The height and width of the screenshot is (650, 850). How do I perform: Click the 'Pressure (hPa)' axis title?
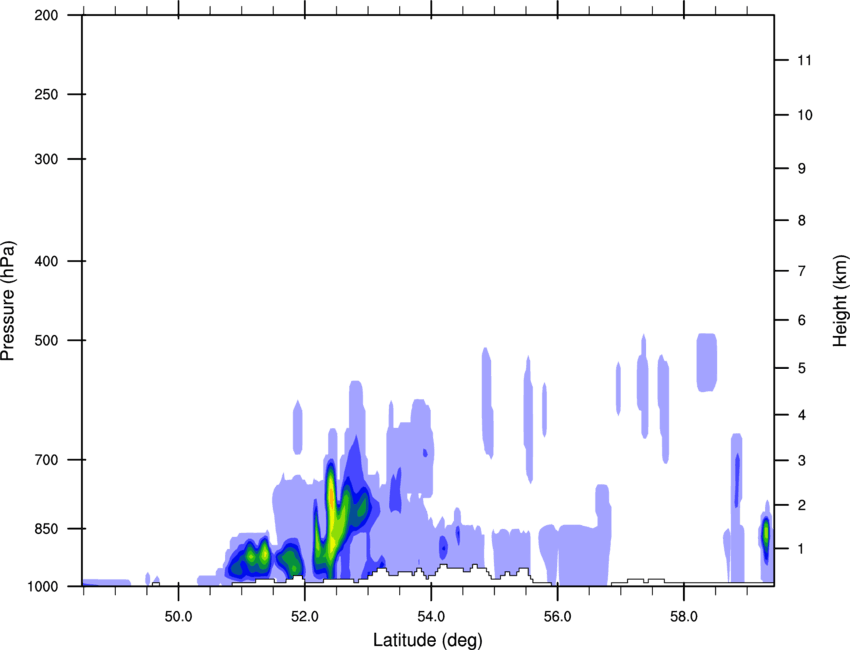click(x=8, y=301)
